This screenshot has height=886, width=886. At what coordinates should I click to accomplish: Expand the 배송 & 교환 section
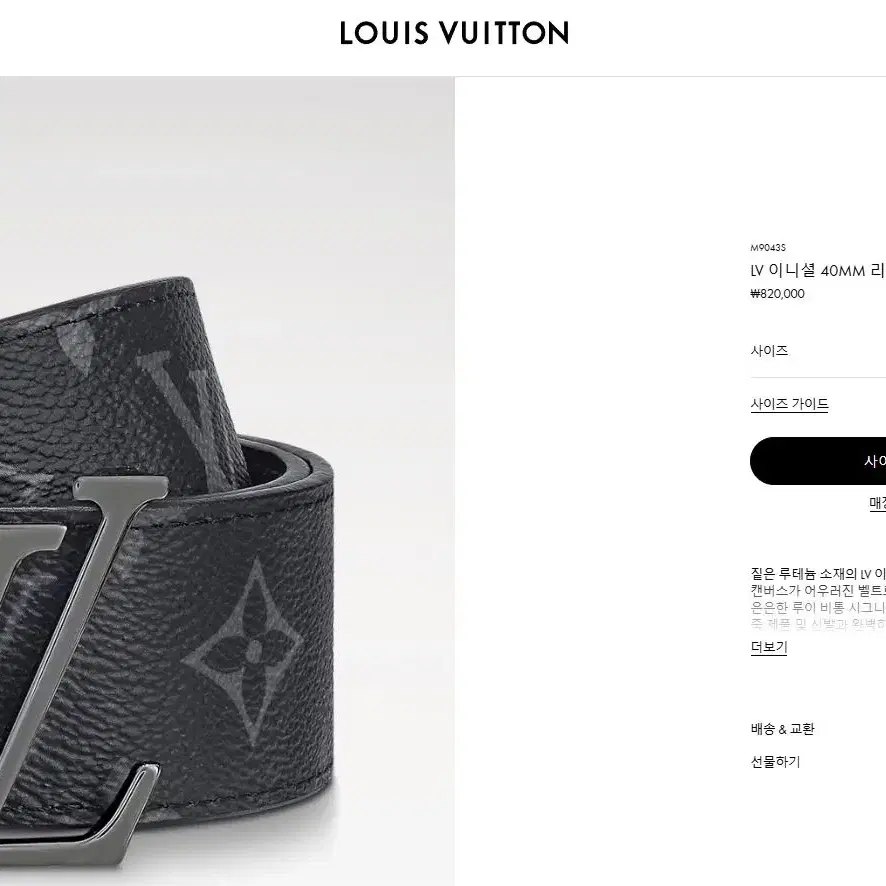[x=783, y=729]
